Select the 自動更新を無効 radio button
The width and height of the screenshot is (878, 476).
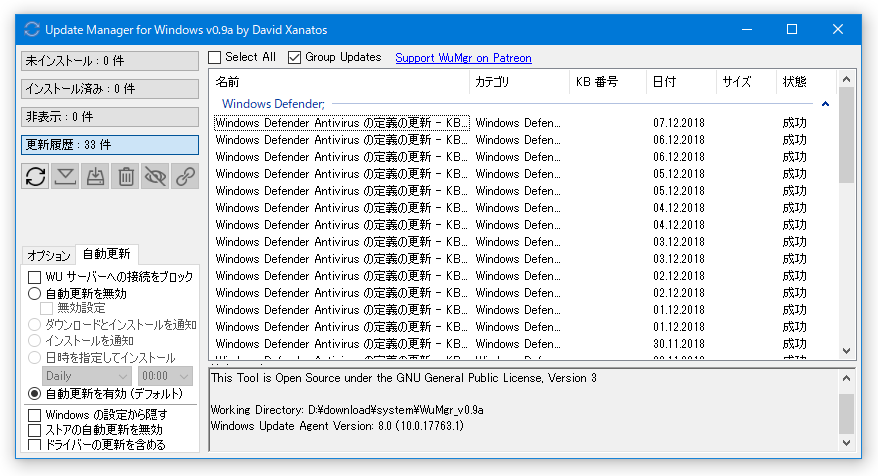click(35, 293)
